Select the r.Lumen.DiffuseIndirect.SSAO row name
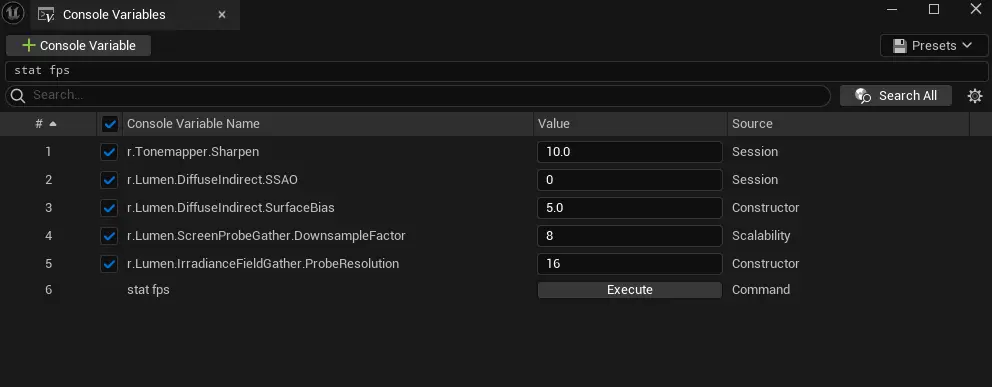The height and width of the screenshot is (387, 992). (212, 180)
